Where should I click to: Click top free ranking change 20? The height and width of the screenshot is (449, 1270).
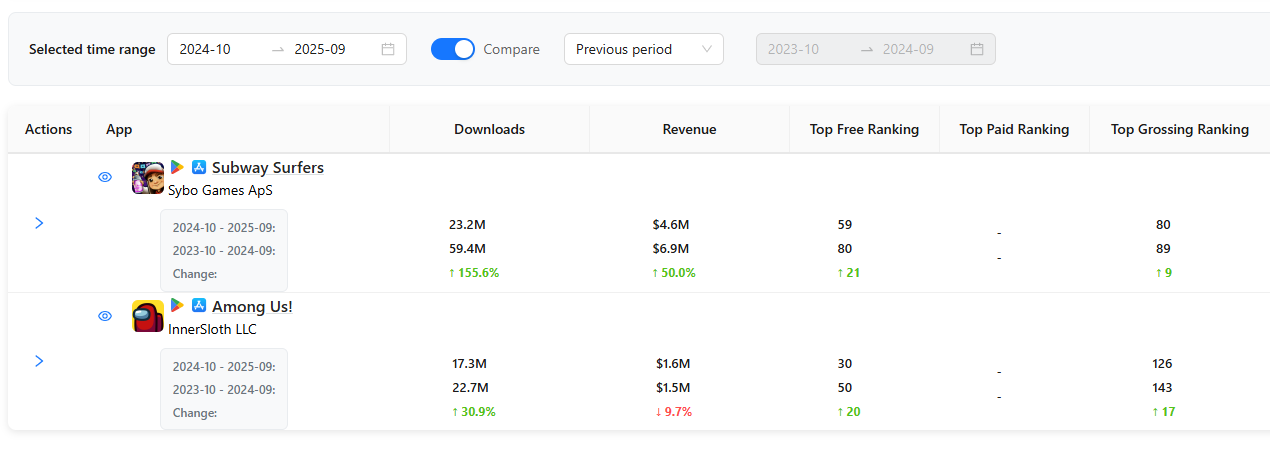[848, 412]
